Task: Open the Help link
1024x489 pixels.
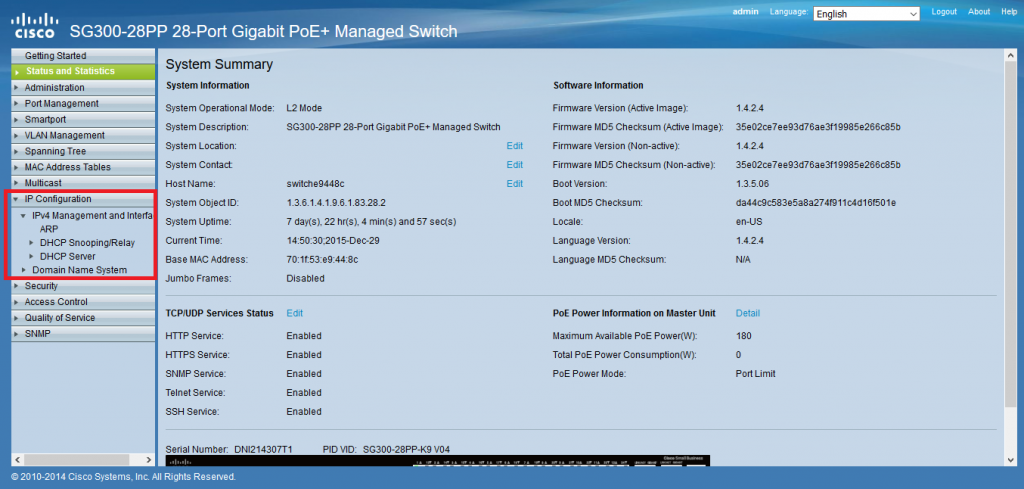Action: [1009, 12]
